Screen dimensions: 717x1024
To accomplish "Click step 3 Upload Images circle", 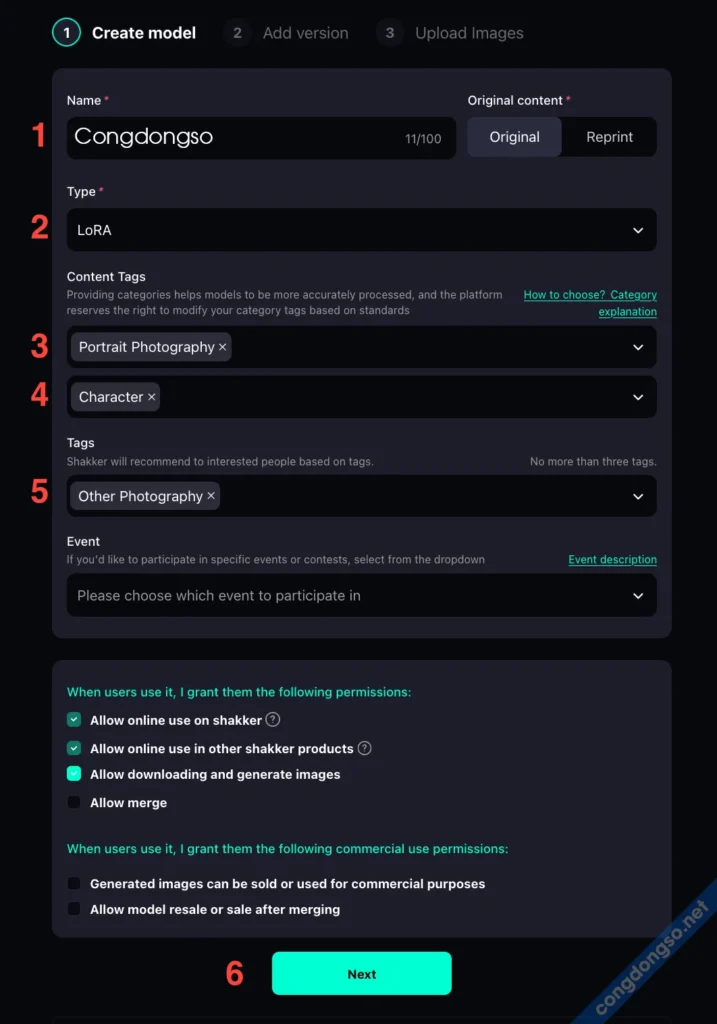I will tap(389, 33).
